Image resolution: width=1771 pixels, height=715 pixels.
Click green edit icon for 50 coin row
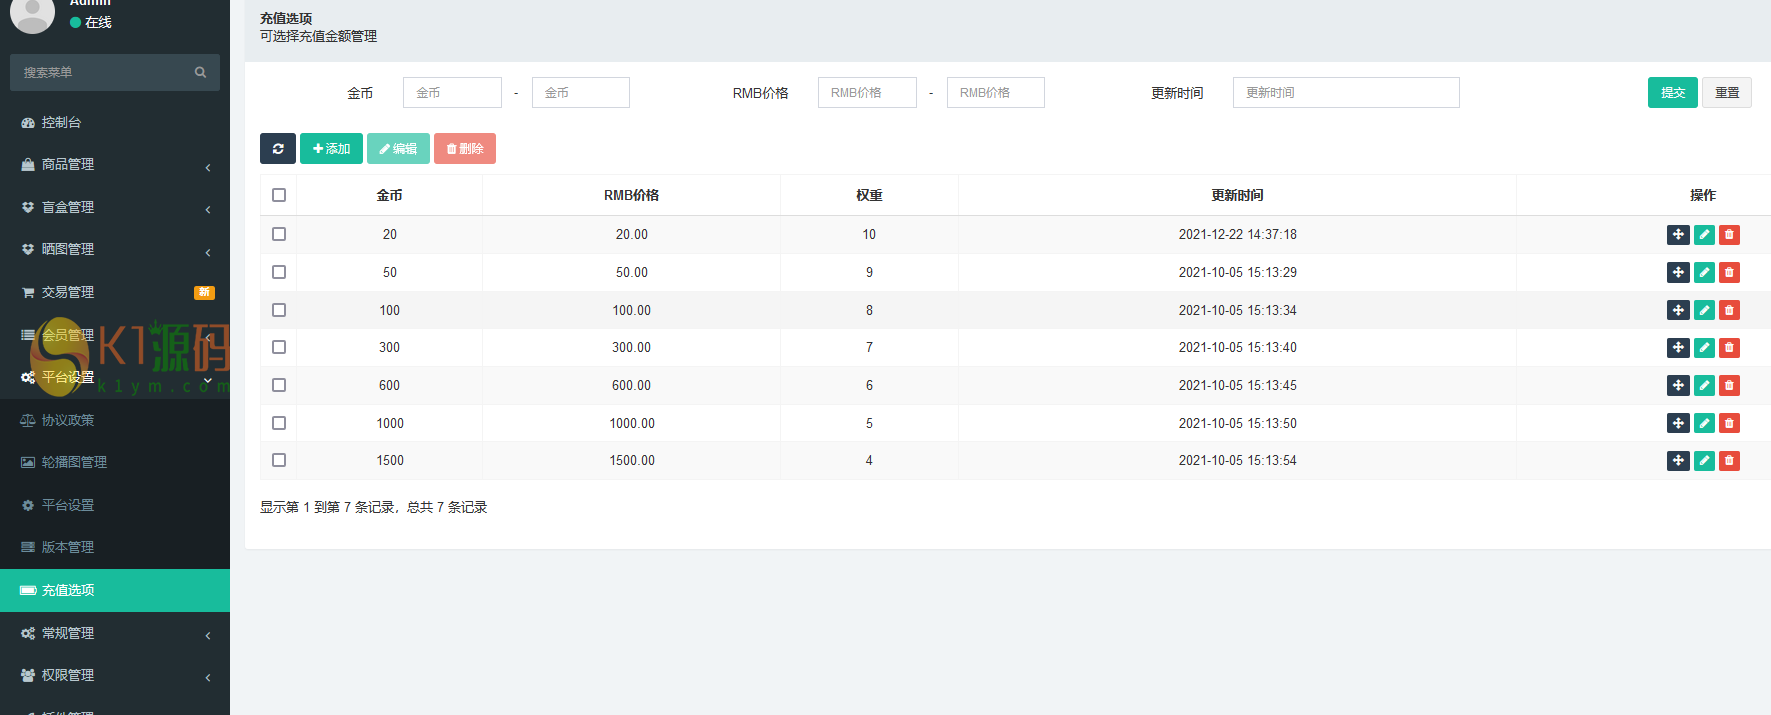point(1704,273)
